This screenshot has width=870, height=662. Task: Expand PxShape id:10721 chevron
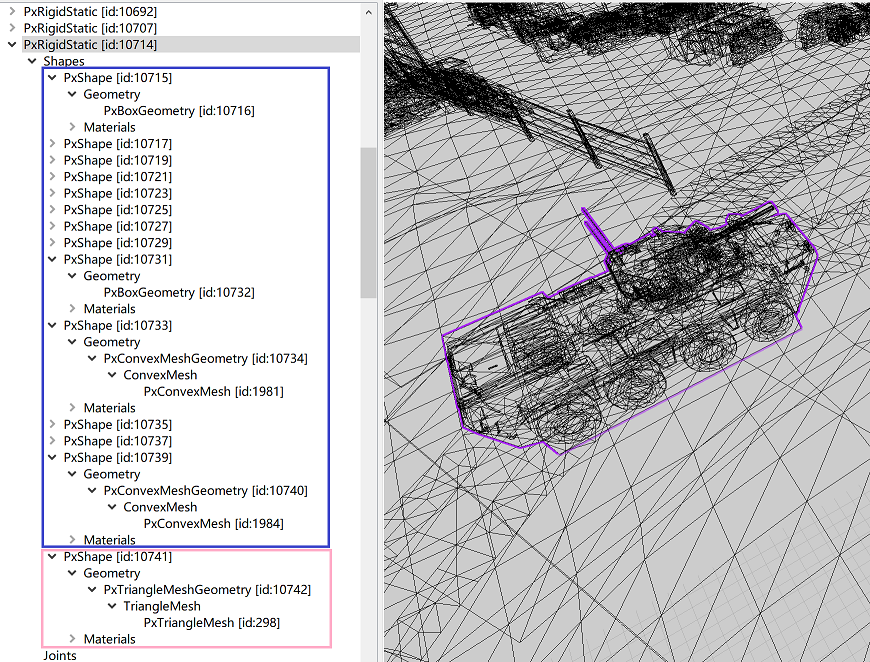52,177
